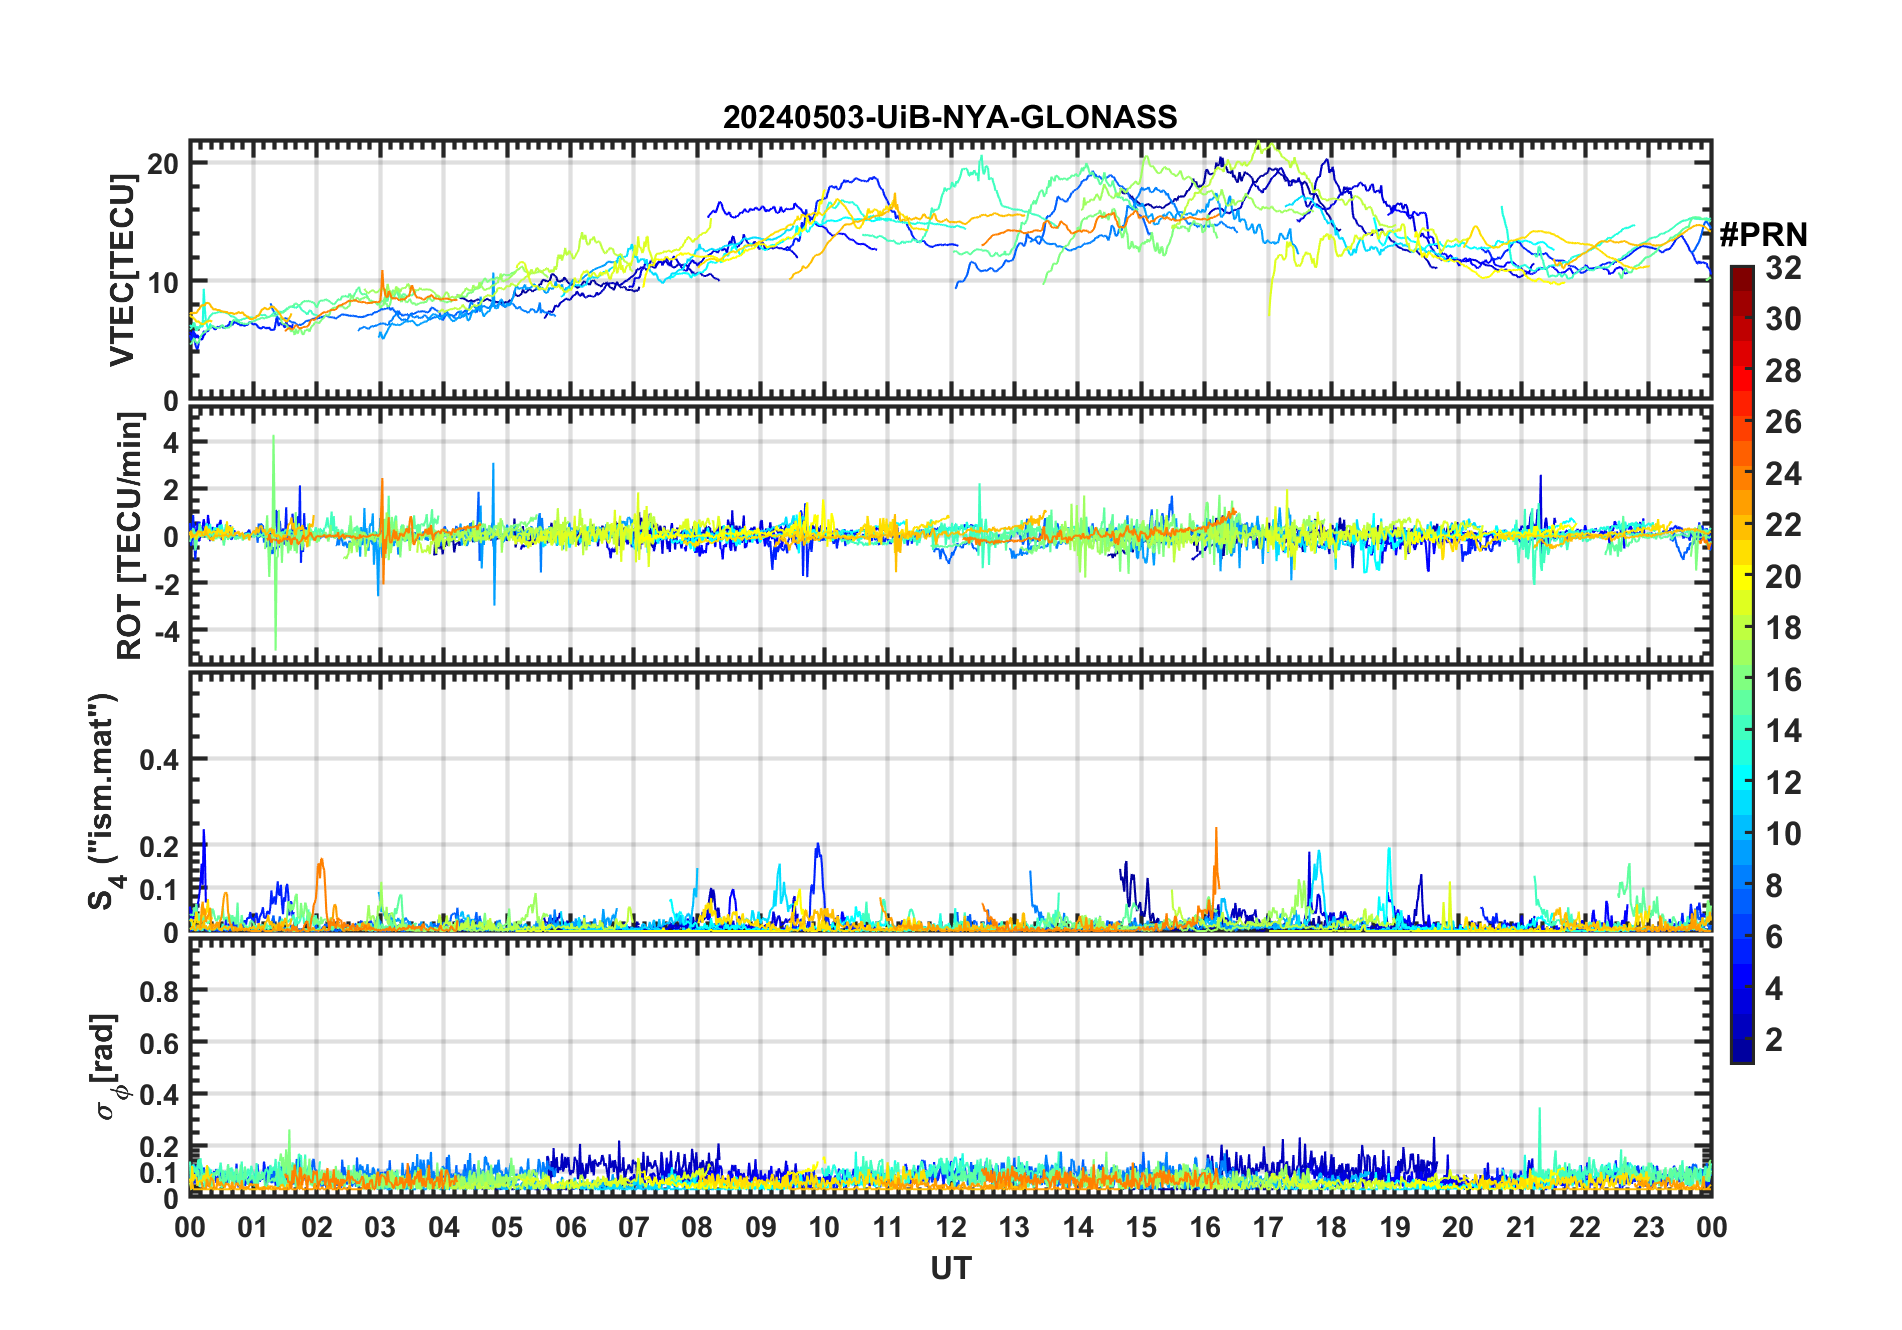
Task: Click the #PRN colorbar title
Action: (1763, 235)
